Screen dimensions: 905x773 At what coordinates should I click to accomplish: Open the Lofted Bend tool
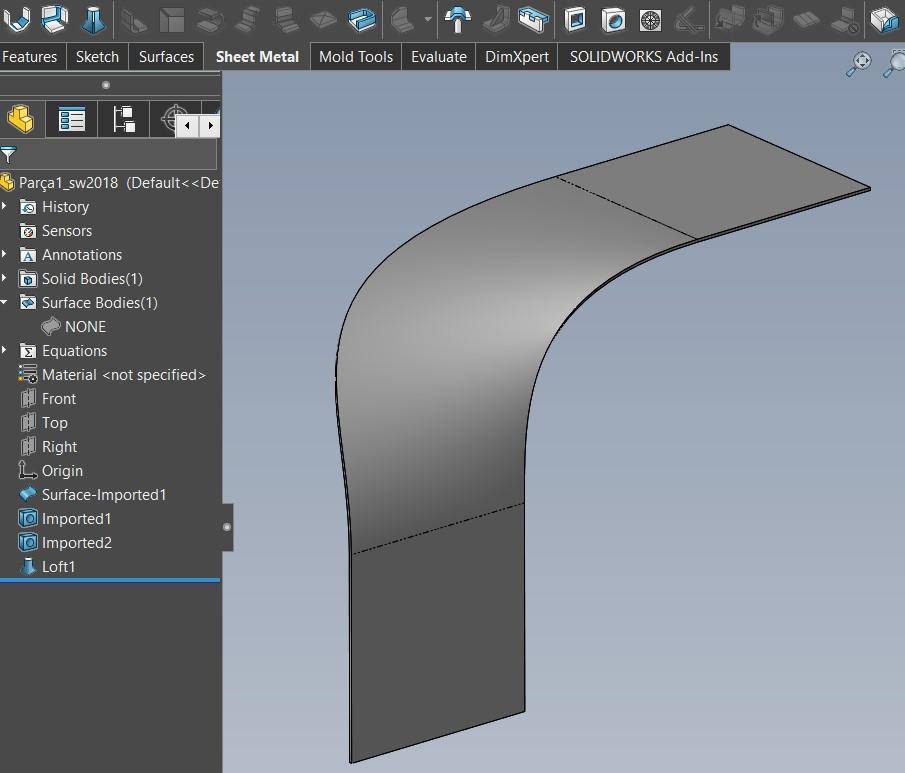coord(92,18)
